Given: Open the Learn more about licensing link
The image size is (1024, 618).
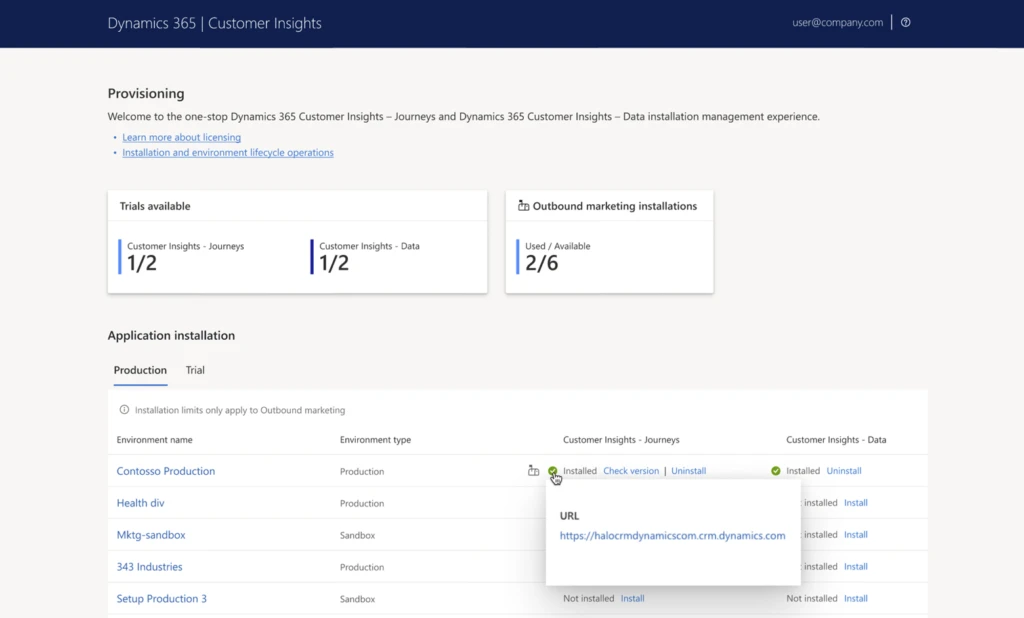Looking at the screenshot, I should tap(181, 137).
